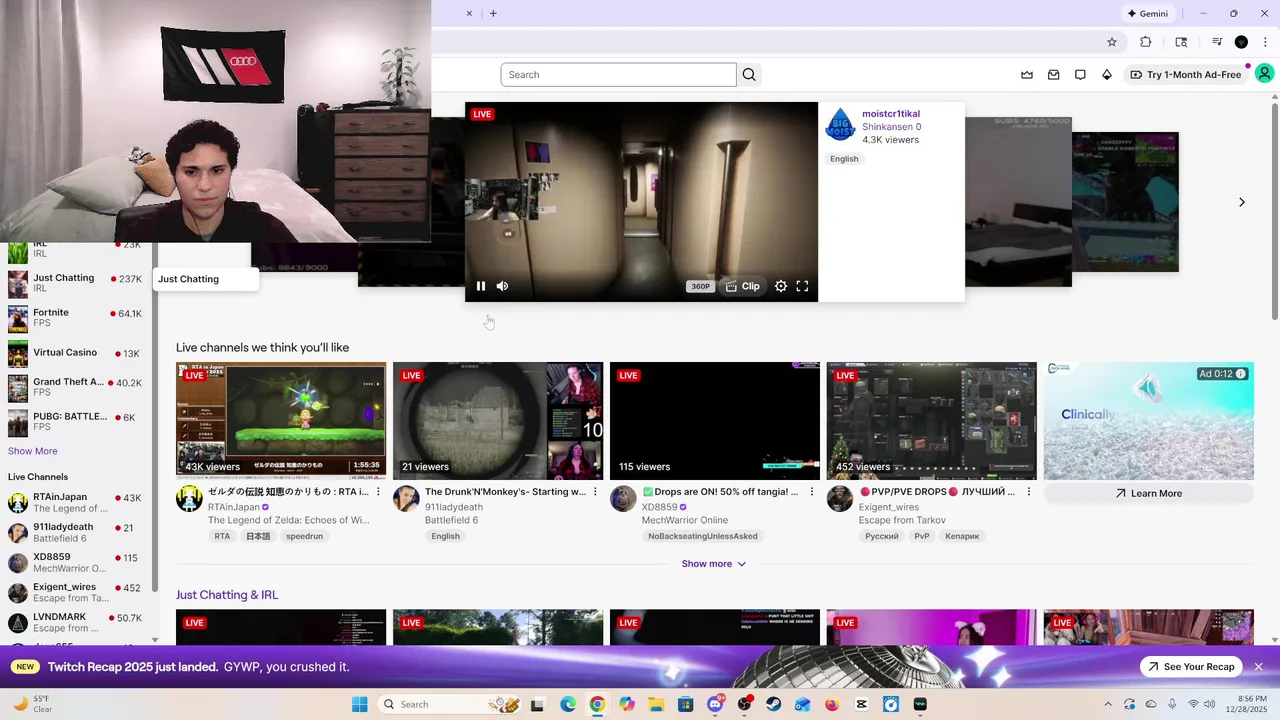Enter fullscreen on featured player

point(802,286)
